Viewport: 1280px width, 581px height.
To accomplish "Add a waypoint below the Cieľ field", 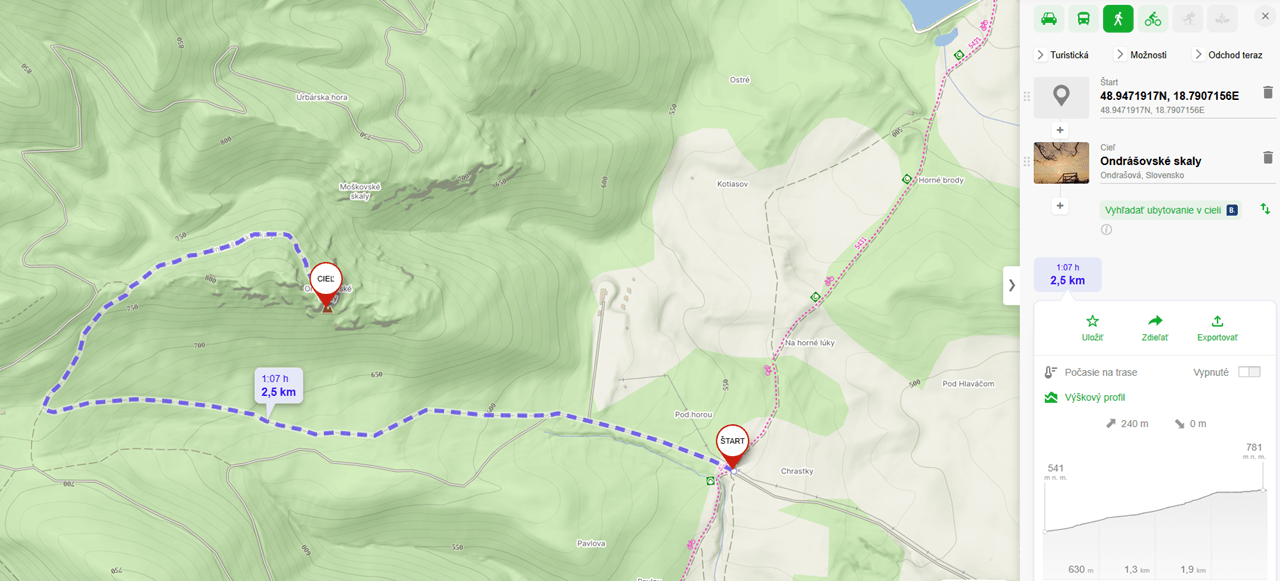I will (1061, 206).
